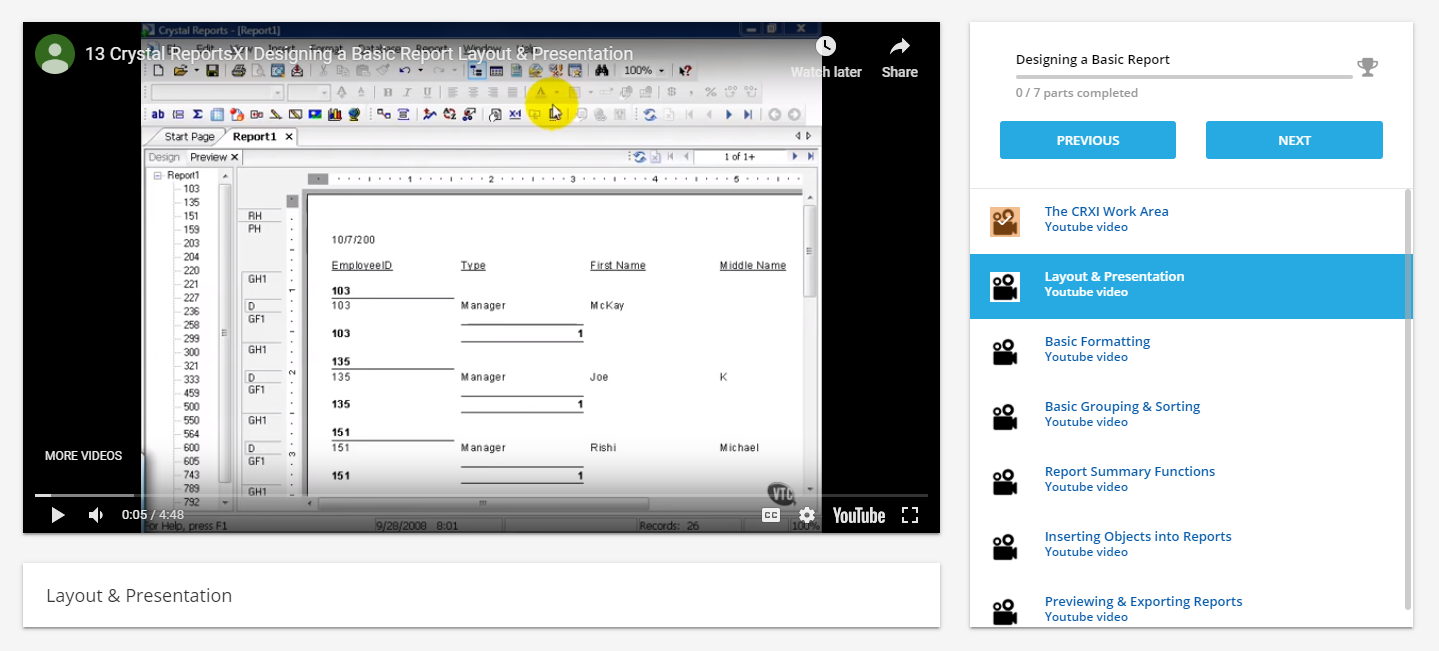The height and width of the screenshot is (651, 1439).
Task: Seek using the video progress bar
Action: (481, 495)
